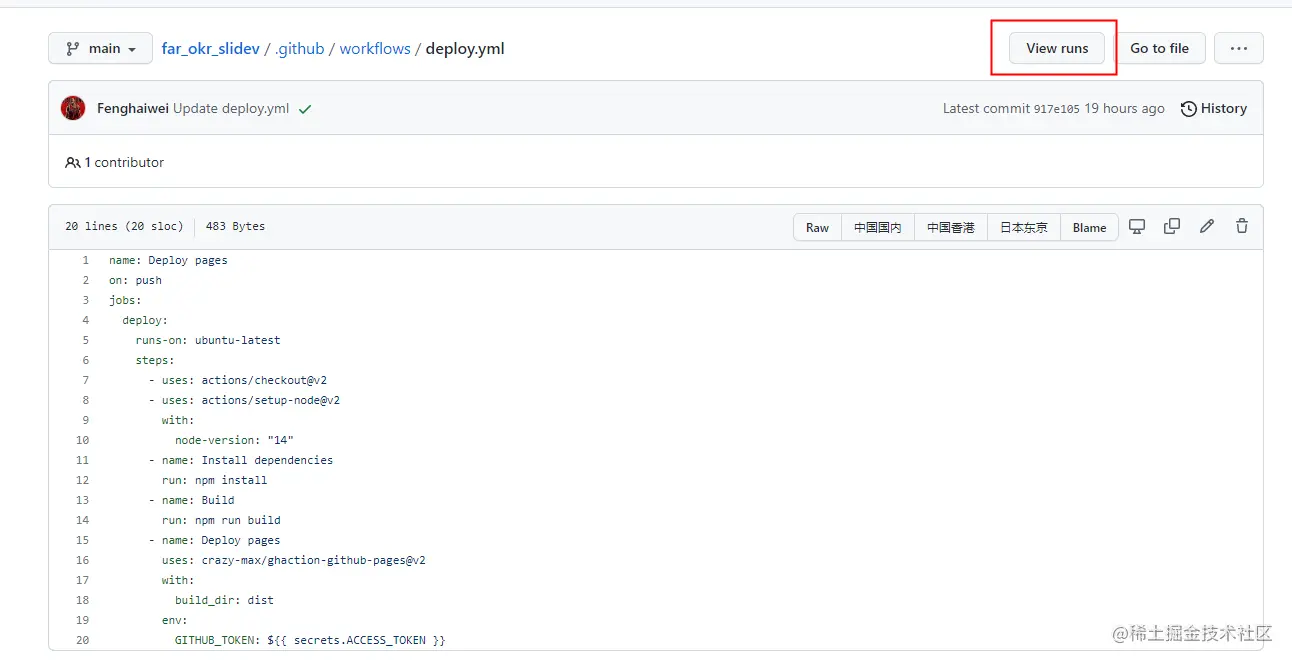Copy raw contents icon
The height and width of the screenshot is (663, 1292).
(1172, 226)
